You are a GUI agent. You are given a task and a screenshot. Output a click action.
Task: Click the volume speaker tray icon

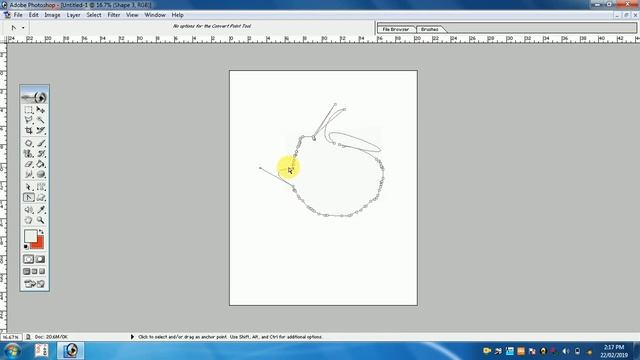point(566,351)
